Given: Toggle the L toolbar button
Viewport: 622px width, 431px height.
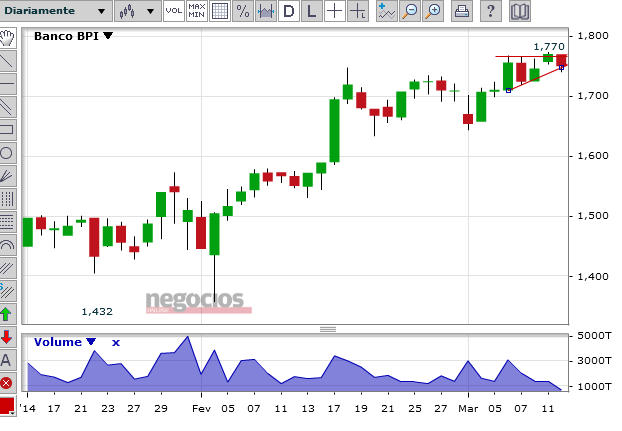Looking at the screenshot, I should pyautogui.click(x=312, y=11).
